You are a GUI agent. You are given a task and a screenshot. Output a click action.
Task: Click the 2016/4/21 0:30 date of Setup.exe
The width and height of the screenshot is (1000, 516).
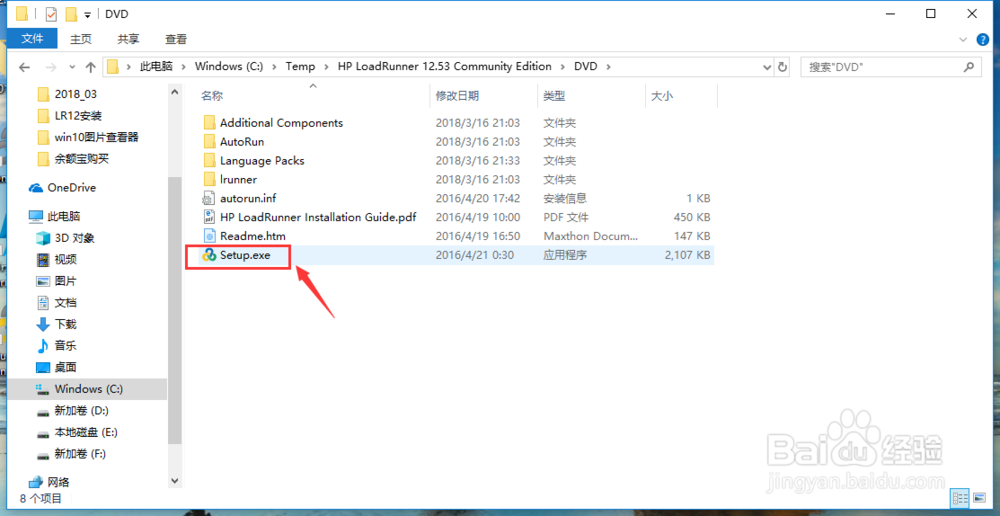coord(474,255)
